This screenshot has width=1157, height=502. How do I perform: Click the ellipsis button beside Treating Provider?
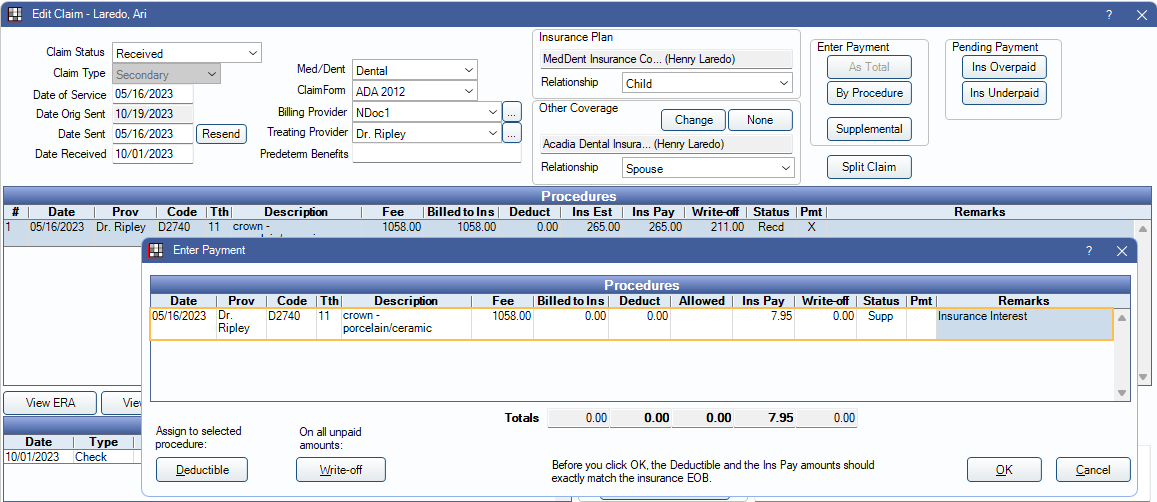pos(511,133)
